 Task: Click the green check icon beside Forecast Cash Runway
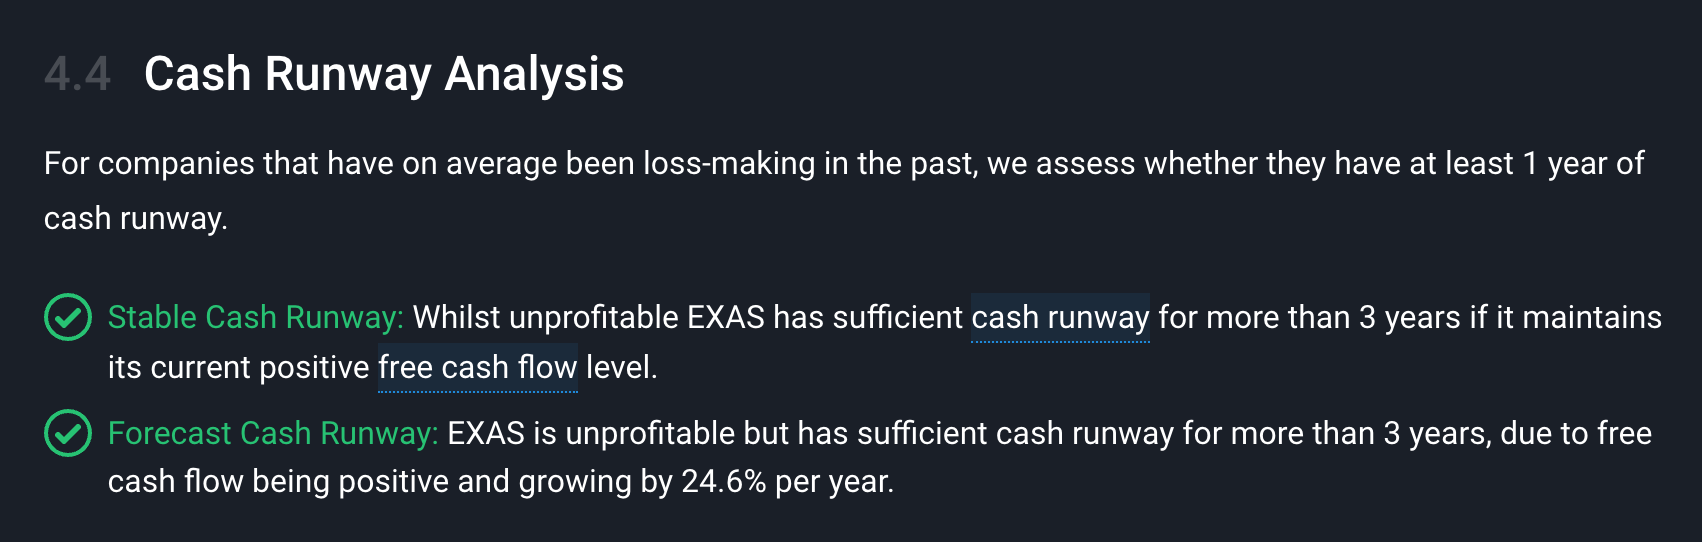[68, 433]
